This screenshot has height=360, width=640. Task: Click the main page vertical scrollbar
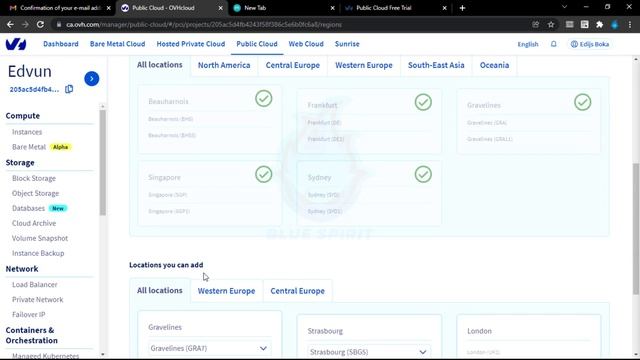636,229
